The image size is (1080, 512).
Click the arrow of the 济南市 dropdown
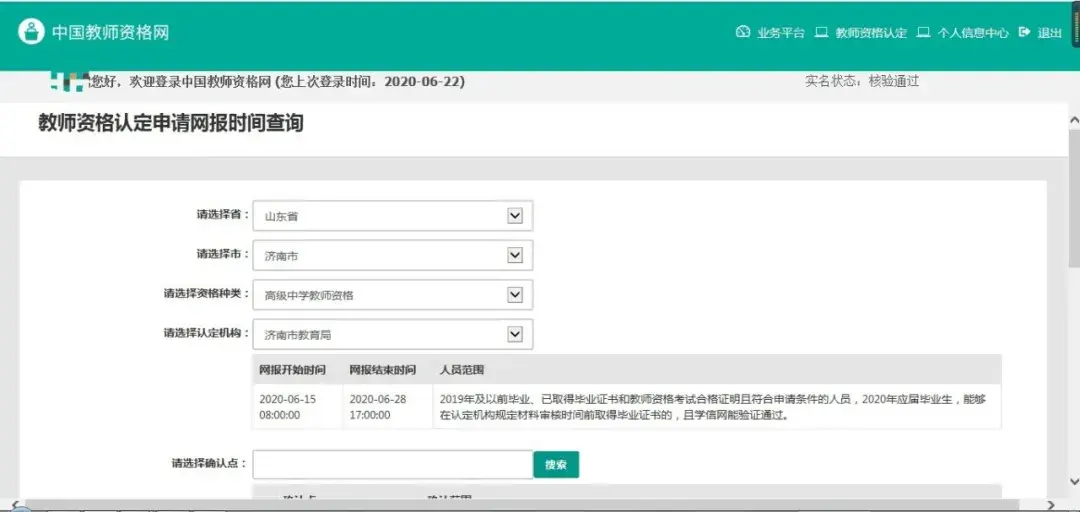click(515, 255)
